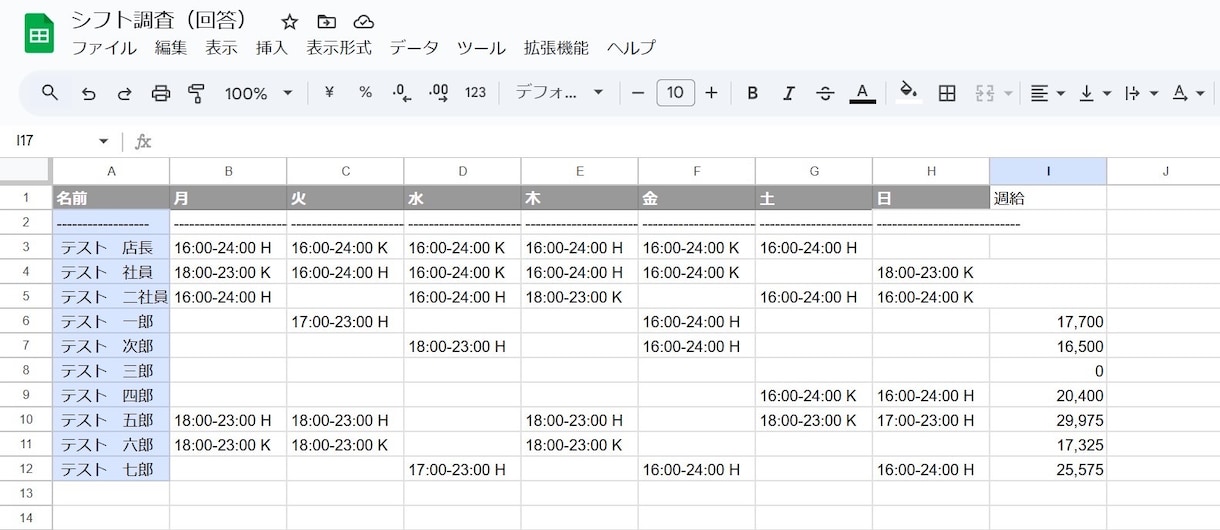1220x530 pixels.
Task: Click the move-to-folder icon
Action: (x=326, y=21)
